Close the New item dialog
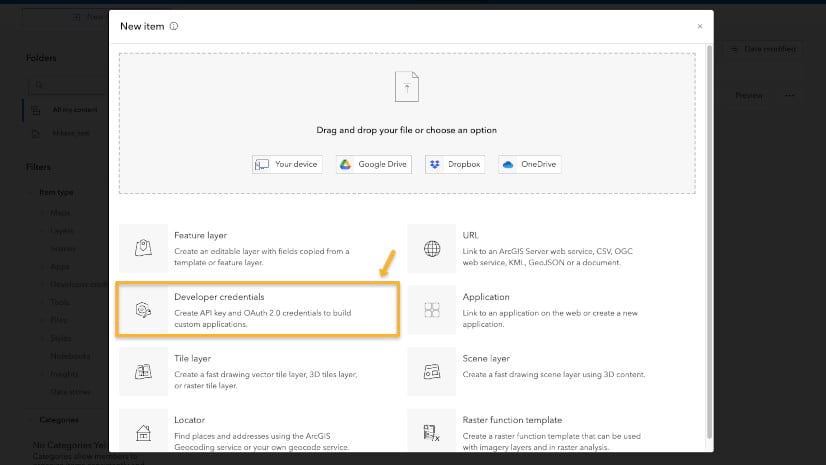This screenshot has width=826, height=465. tap(699, 26)
